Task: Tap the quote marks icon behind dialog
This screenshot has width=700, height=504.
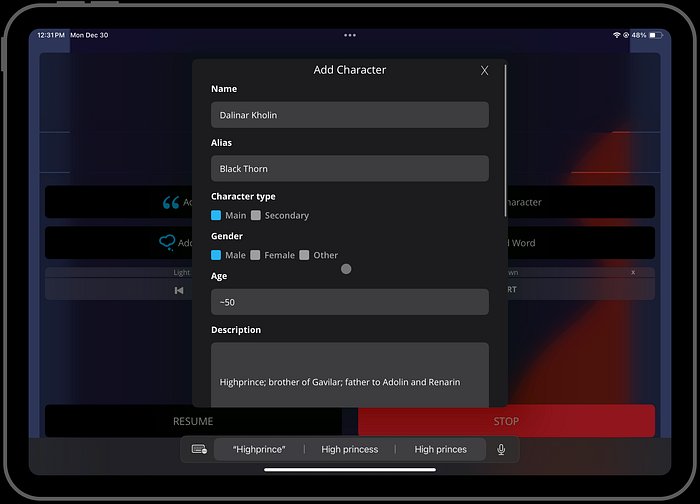Action: (x=171, y=203)
